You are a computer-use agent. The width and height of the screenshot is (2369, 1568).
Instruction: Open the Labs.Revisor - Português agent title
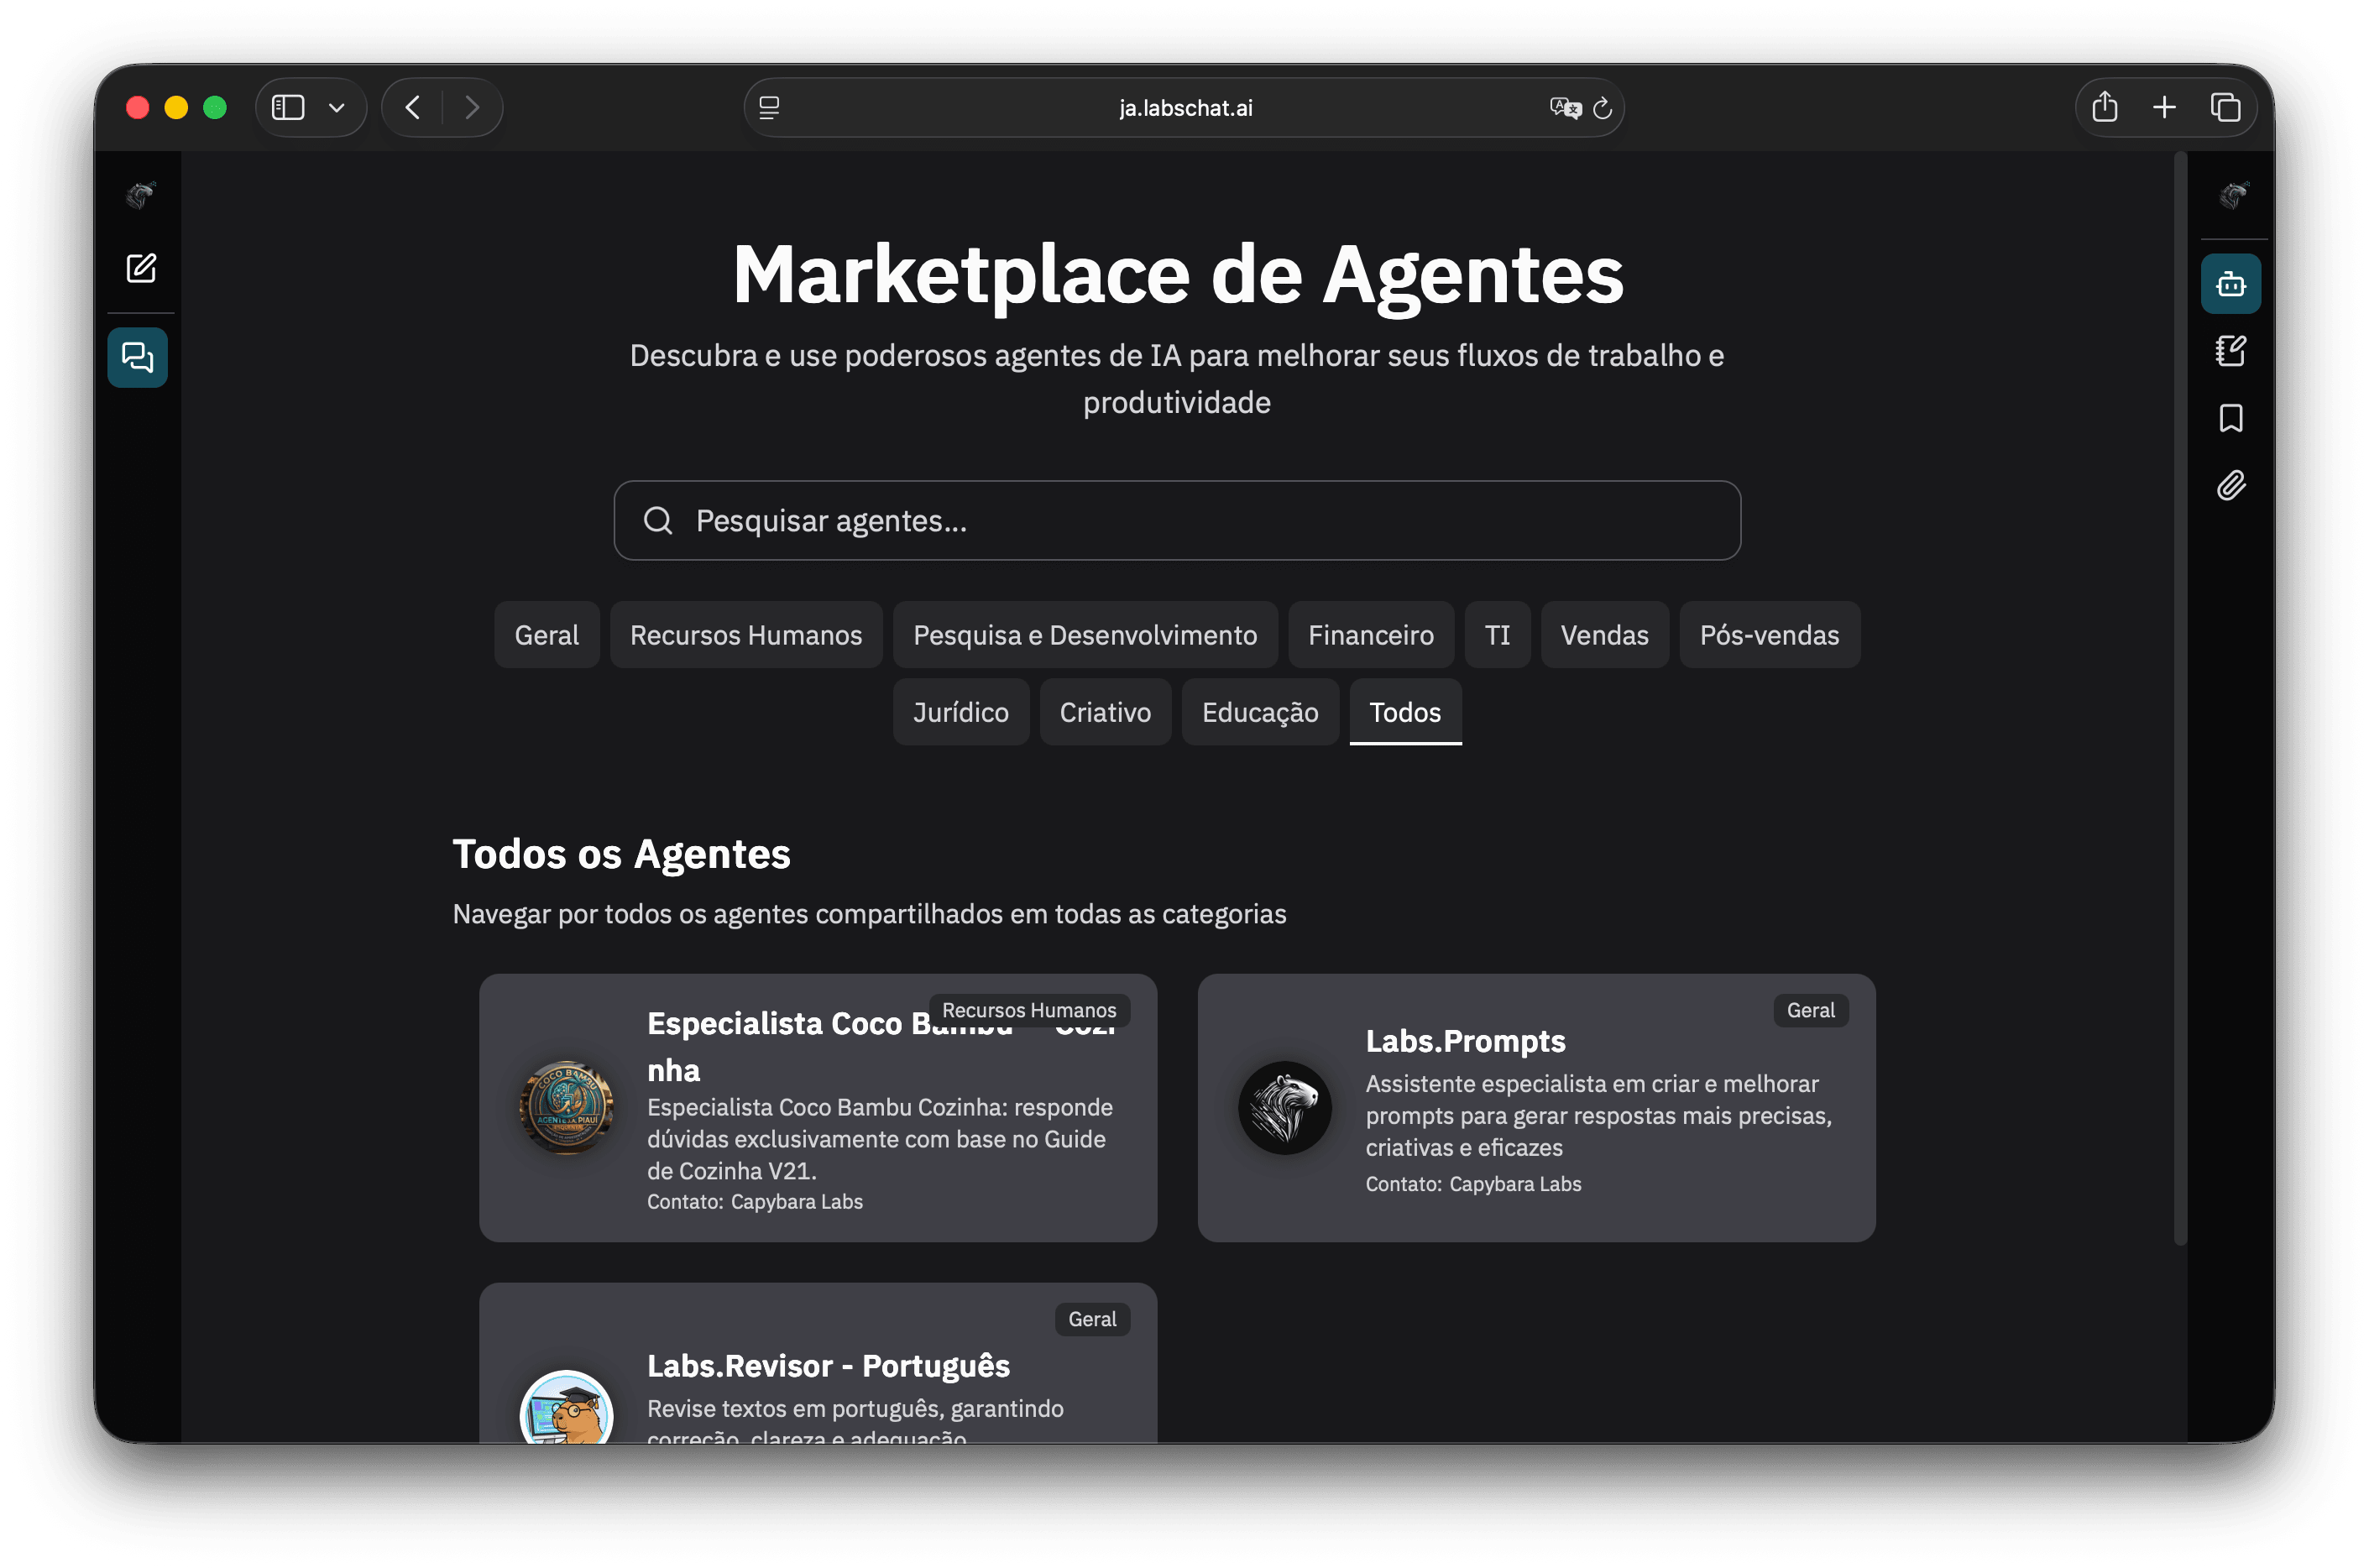828,1365
